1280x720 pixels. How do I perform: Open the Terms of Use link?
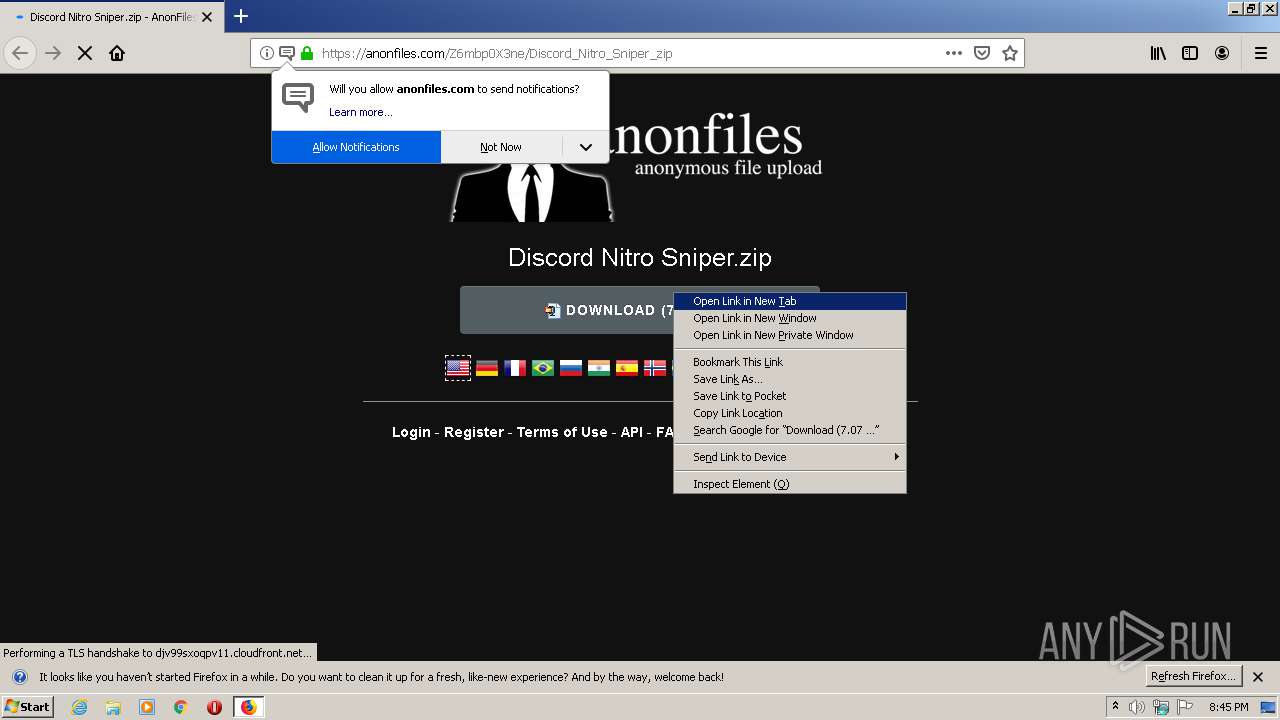(x=562, y=432)
